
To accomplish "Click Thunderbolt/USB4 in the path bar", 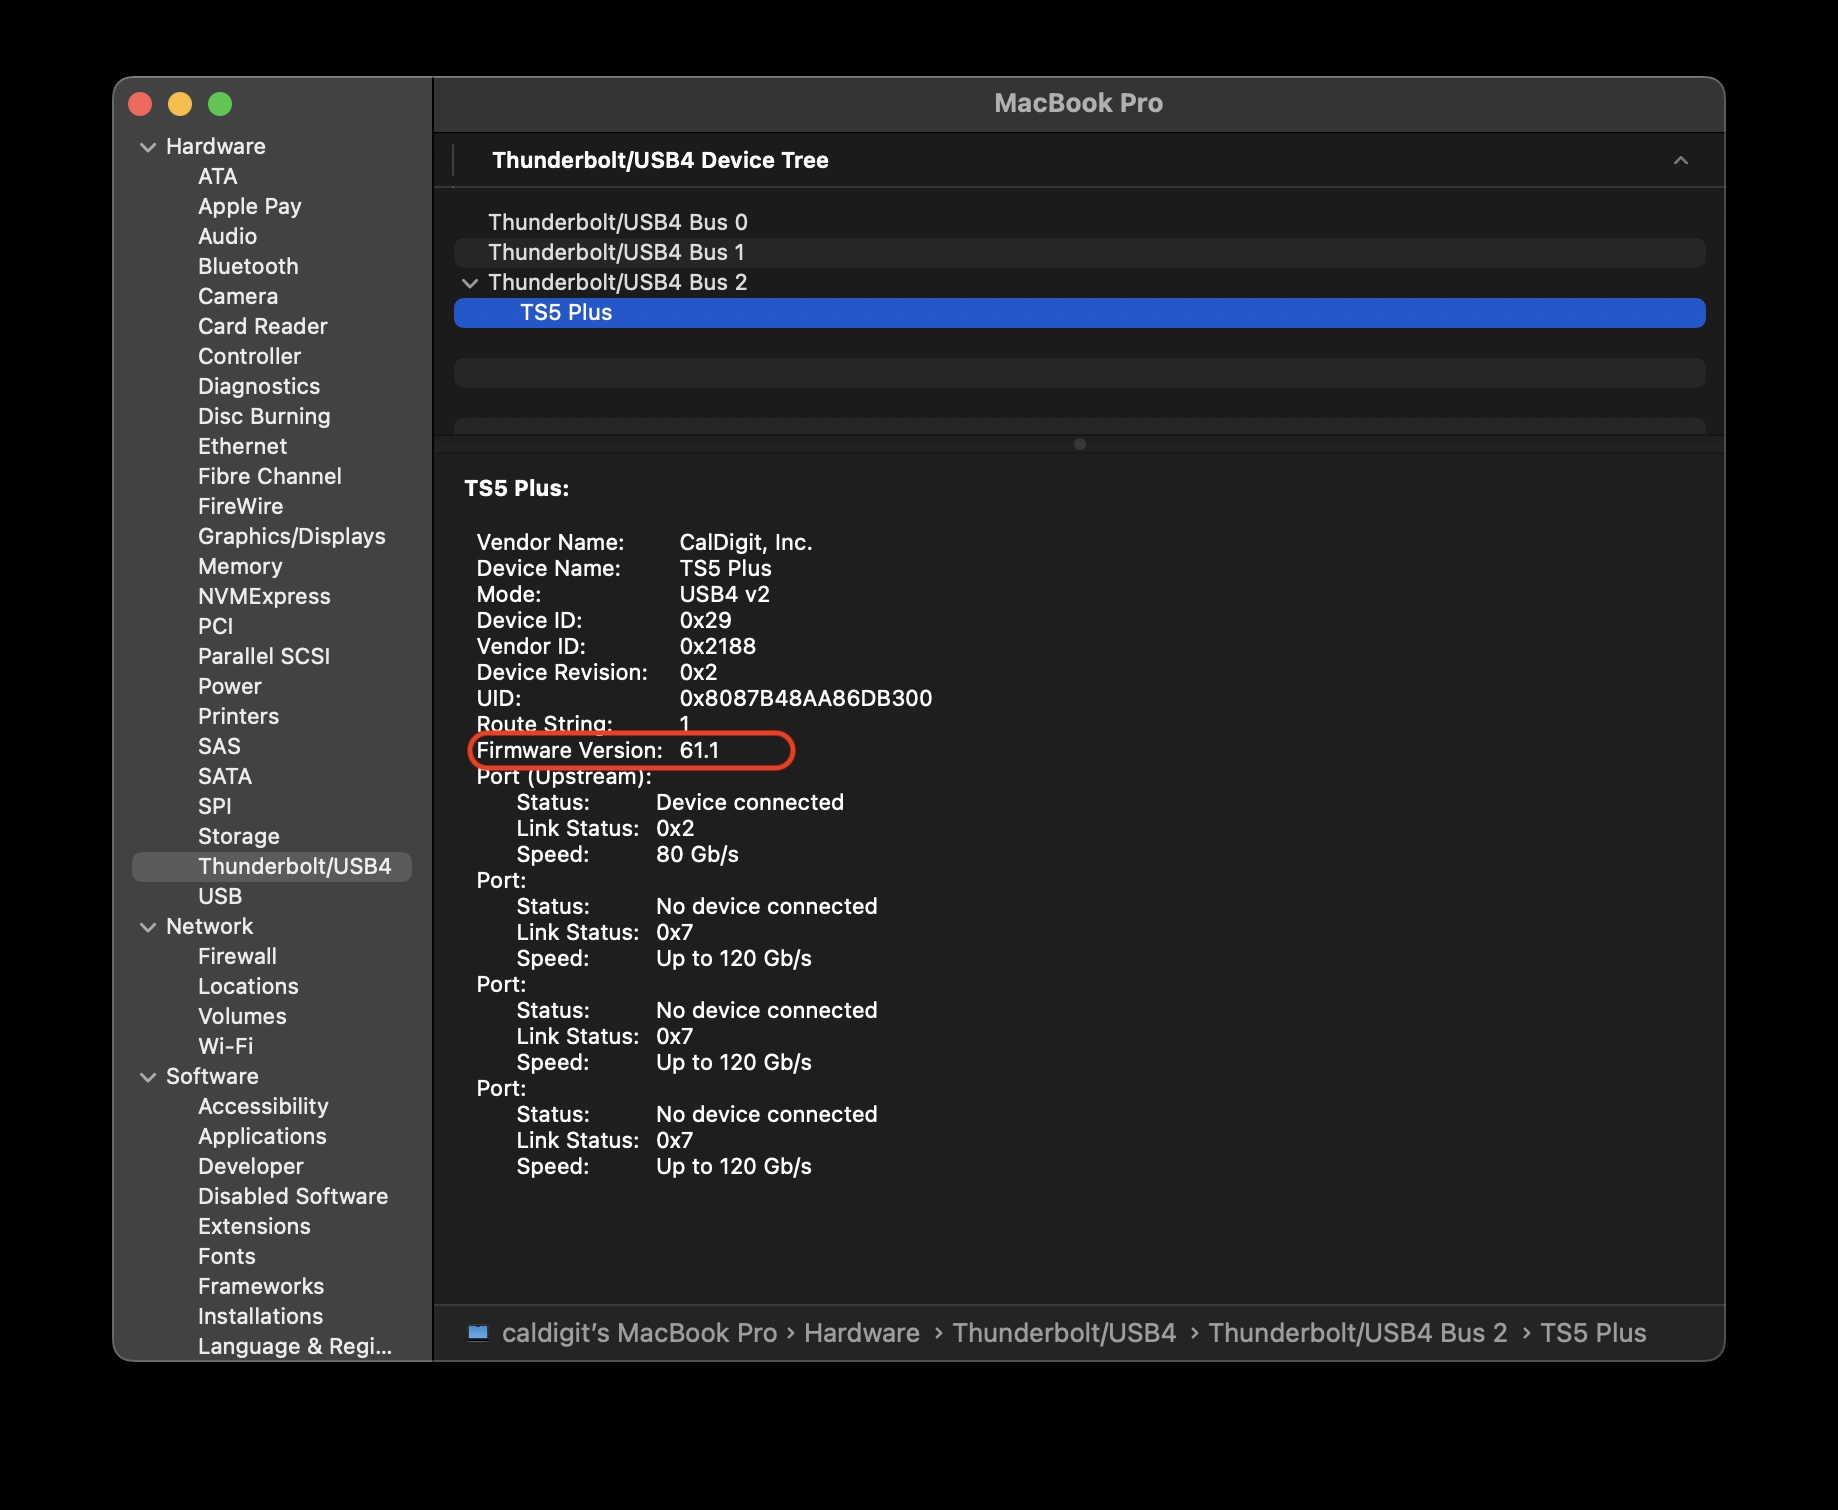I will (1064, 1333).
